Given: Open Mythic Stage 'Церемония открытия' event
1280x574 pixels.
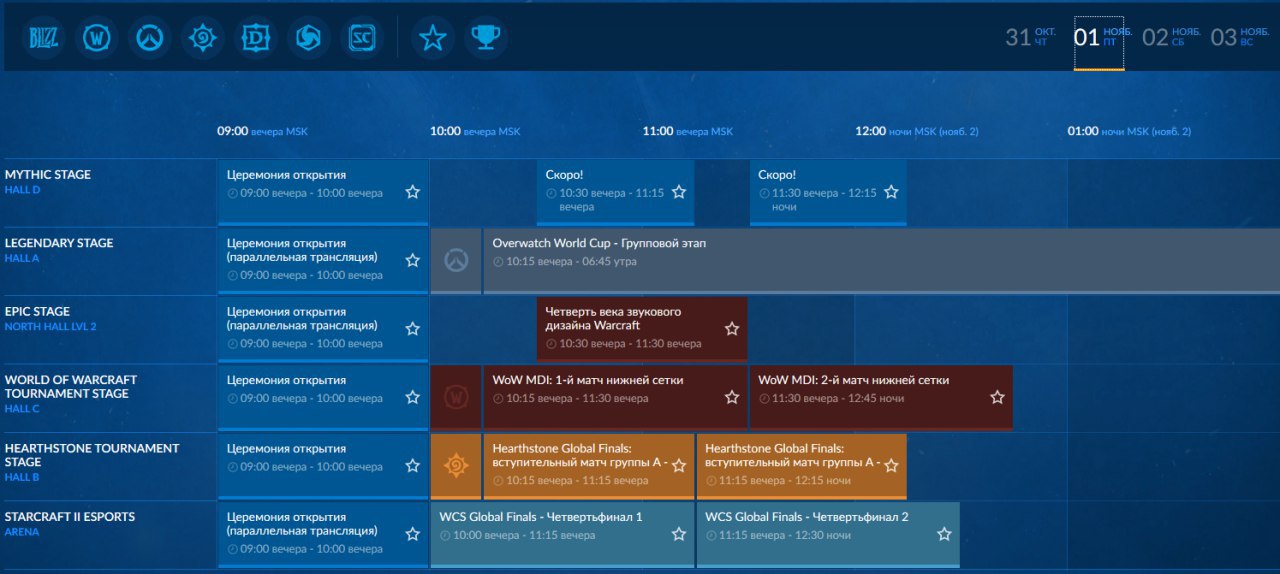Looking at the screenshot, I should click(x=323, y=192).
